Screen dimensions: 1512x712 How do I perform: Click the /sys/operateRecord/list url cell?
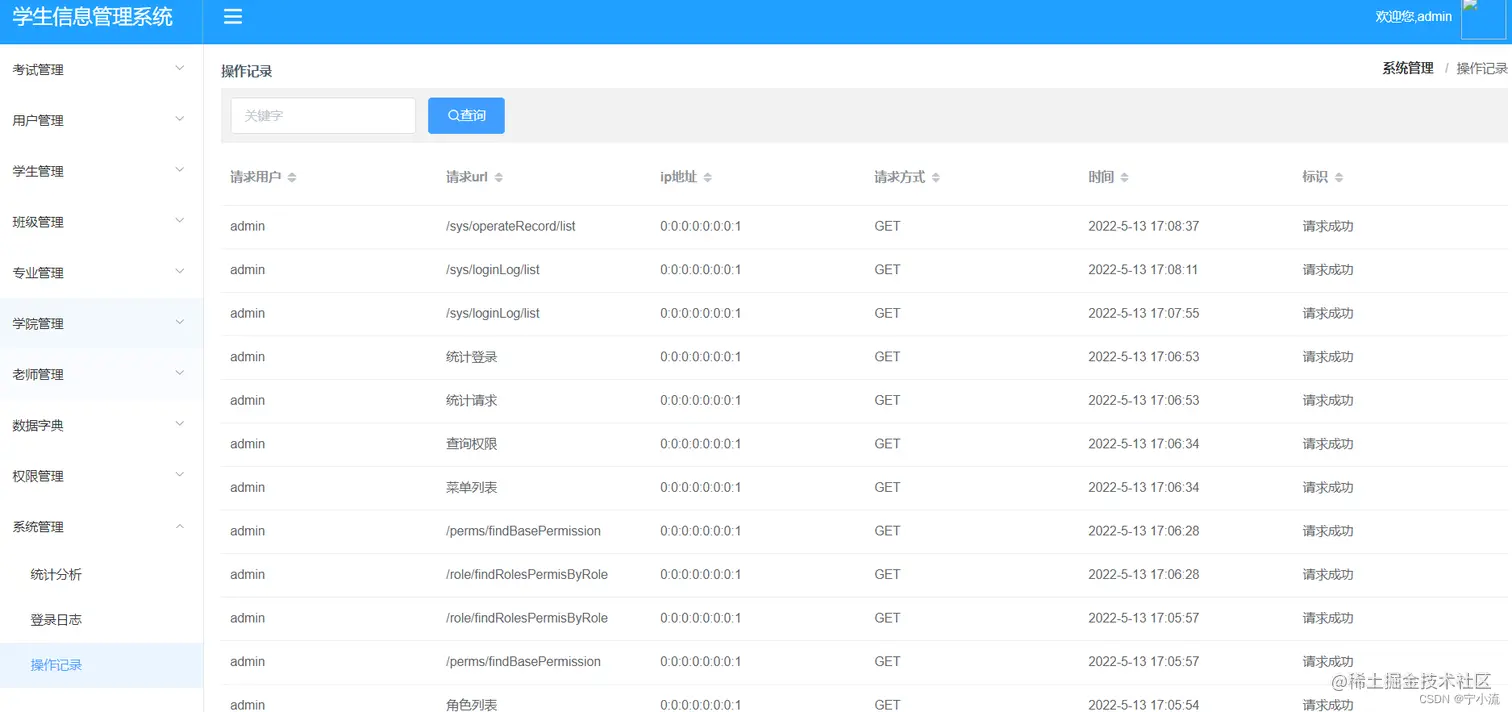pyautogui.click(x=511, y=226)
